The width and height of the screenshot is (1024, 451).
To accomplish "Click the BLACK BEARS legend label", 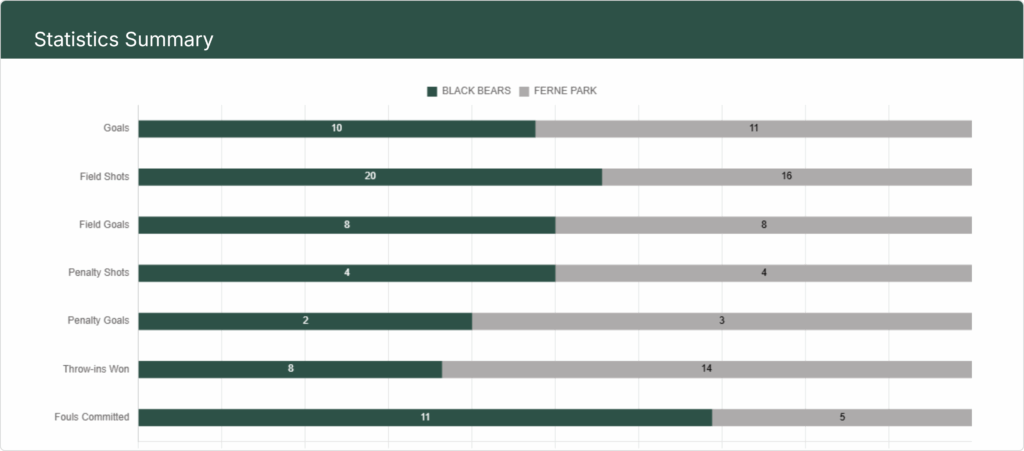I will click(476, 91).
